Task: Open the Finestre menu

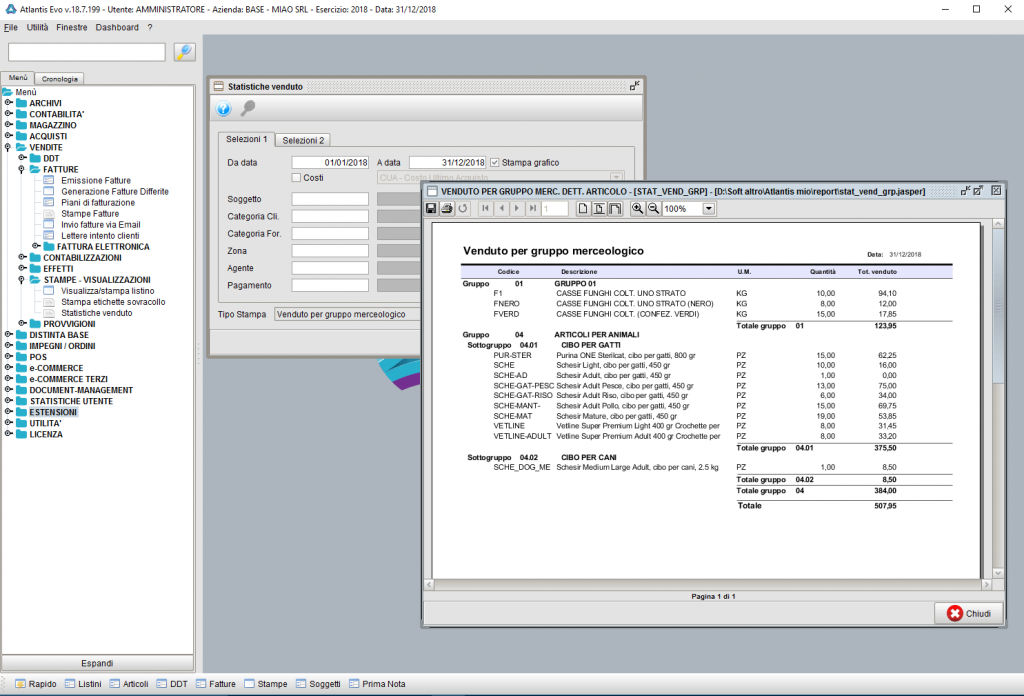Action: click(x=72, y=27)
